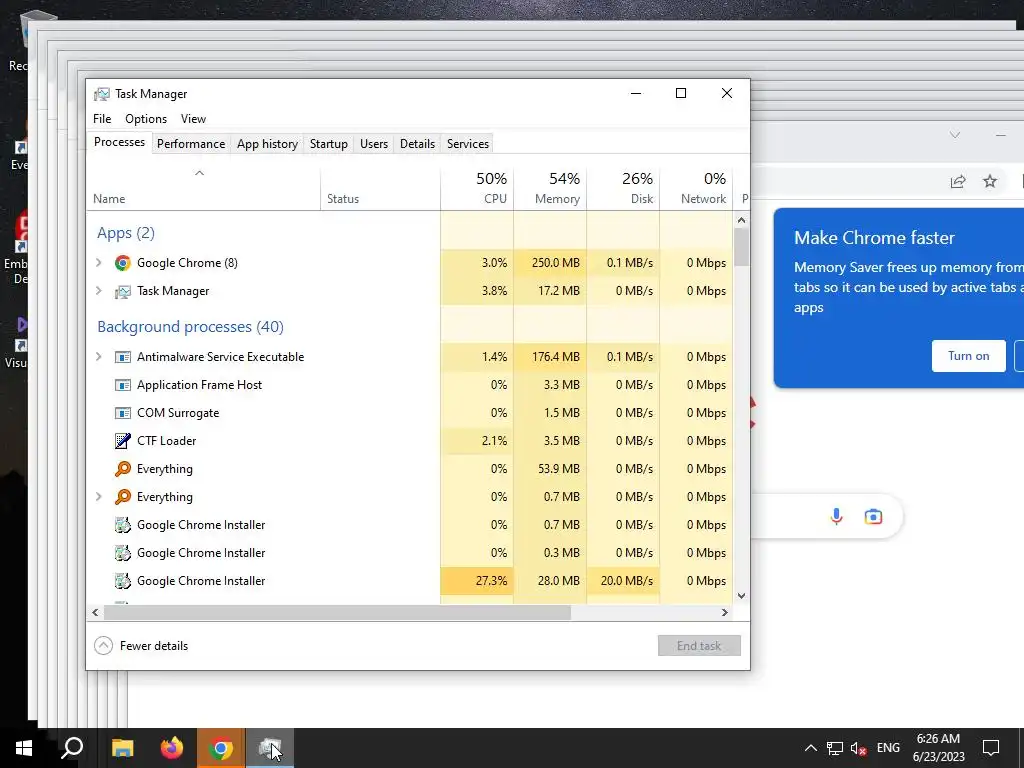Click the Google Chrome process icon
Viewport: 1024px width, 768px height.
(122, 263)
